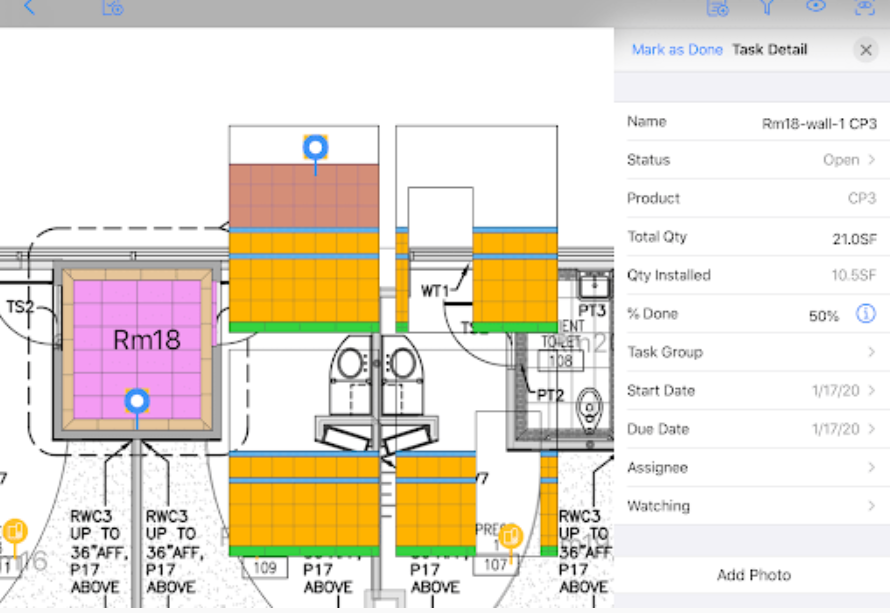Close the Task Detail panel
Screen dimensions: 890x613
point(866,50)
